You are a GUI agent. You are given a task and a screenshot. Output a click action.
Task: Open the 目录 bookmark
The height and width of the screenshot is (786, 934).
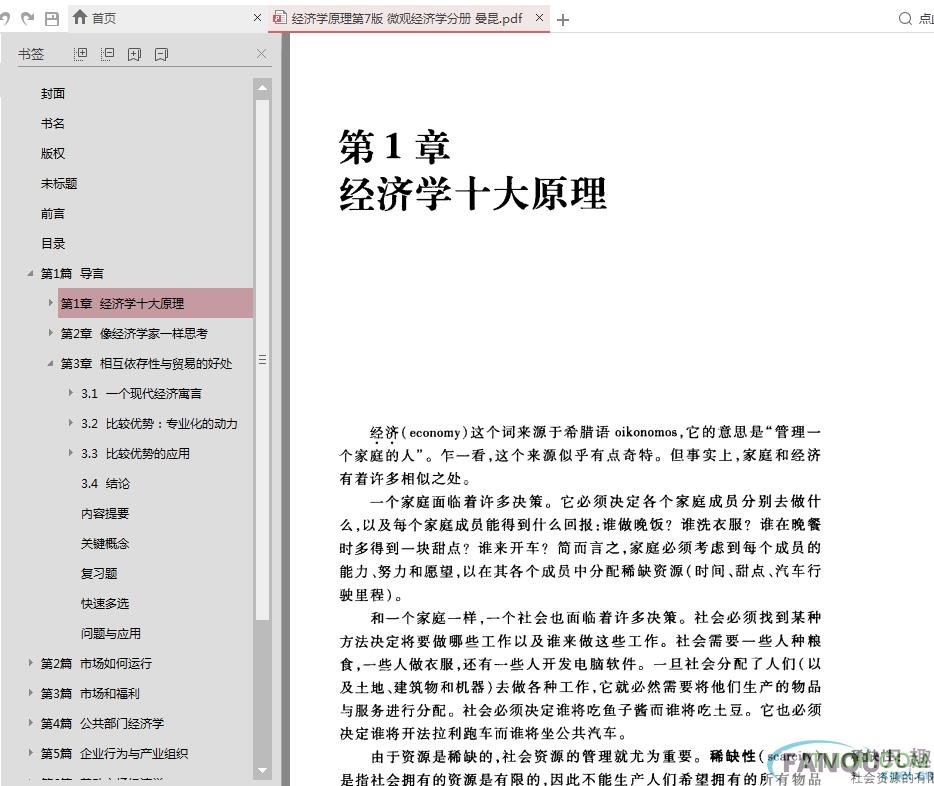click(x=53, y=243)
